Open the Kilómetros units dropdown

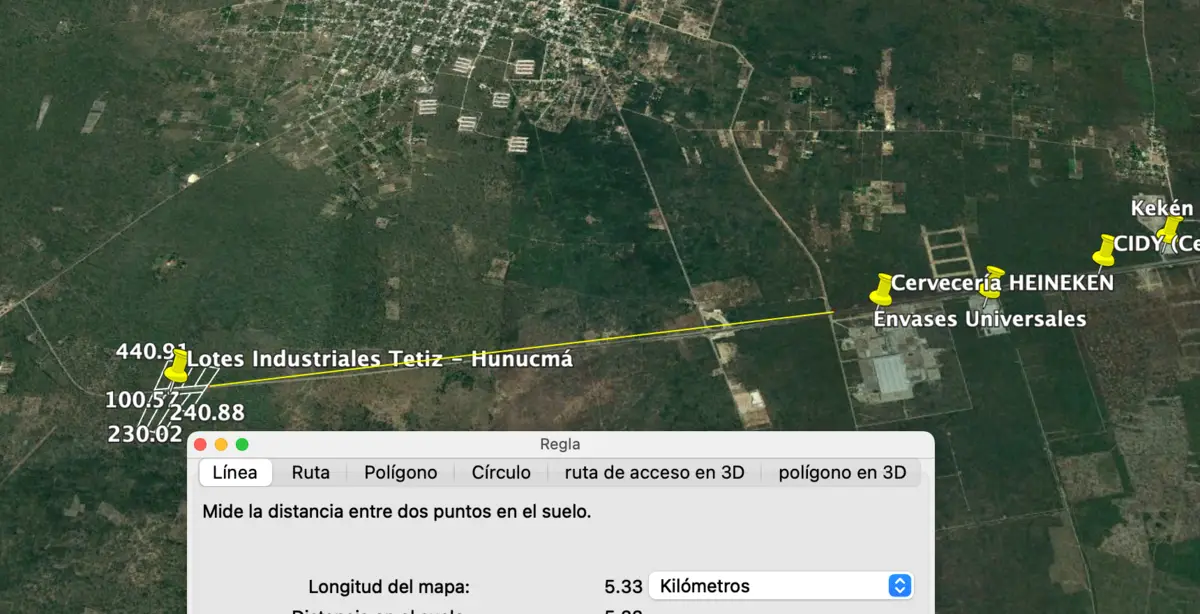[x=781, y=586]
